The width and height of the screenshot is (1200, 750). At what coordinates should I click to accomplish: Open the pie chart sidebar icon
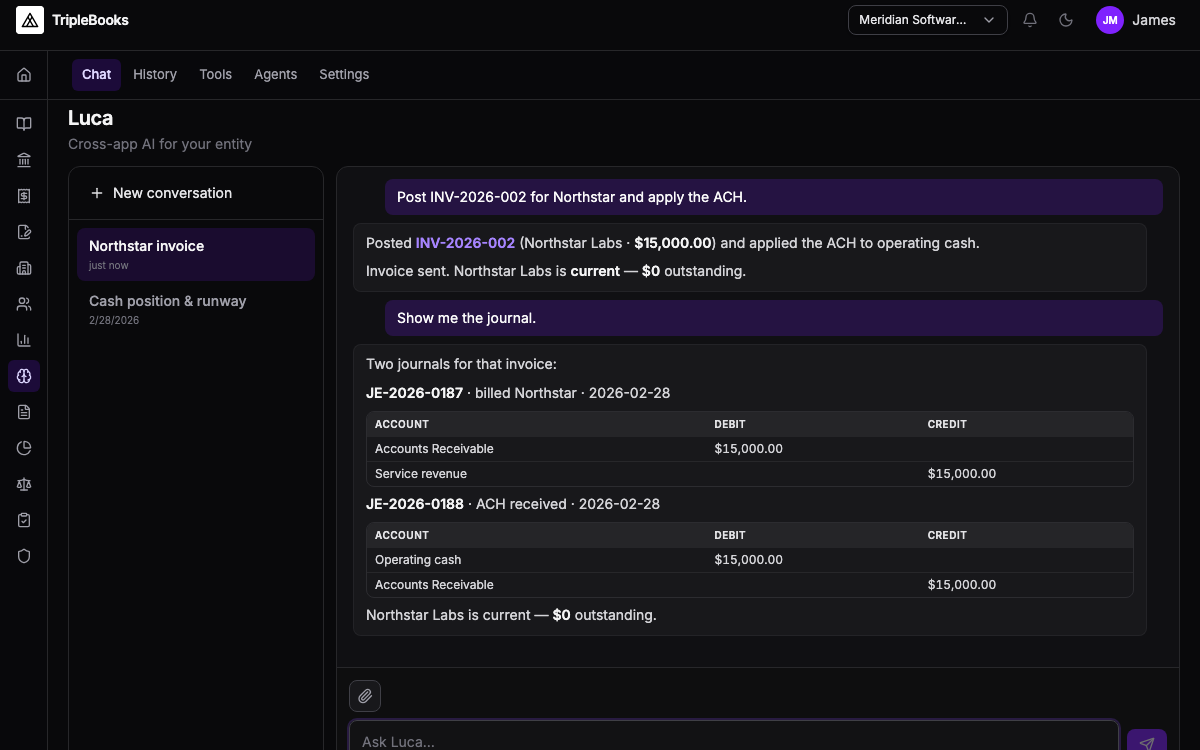tap(24, 448)
